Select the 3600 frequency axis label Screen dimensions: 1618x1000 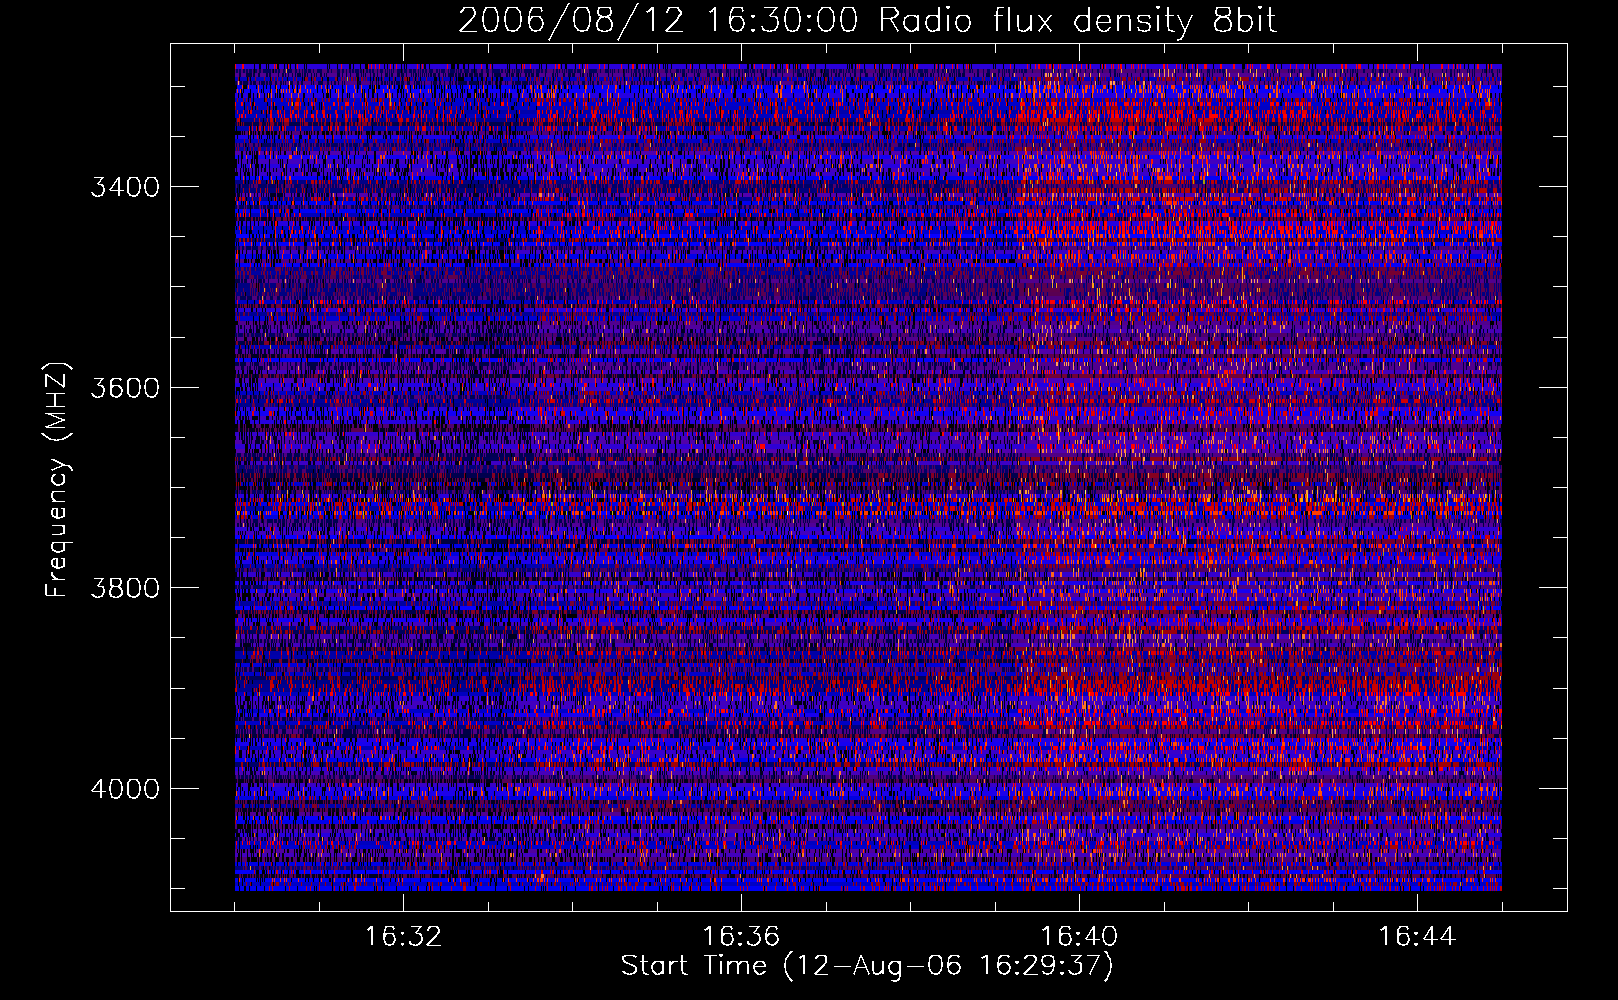tap(125, 388)
